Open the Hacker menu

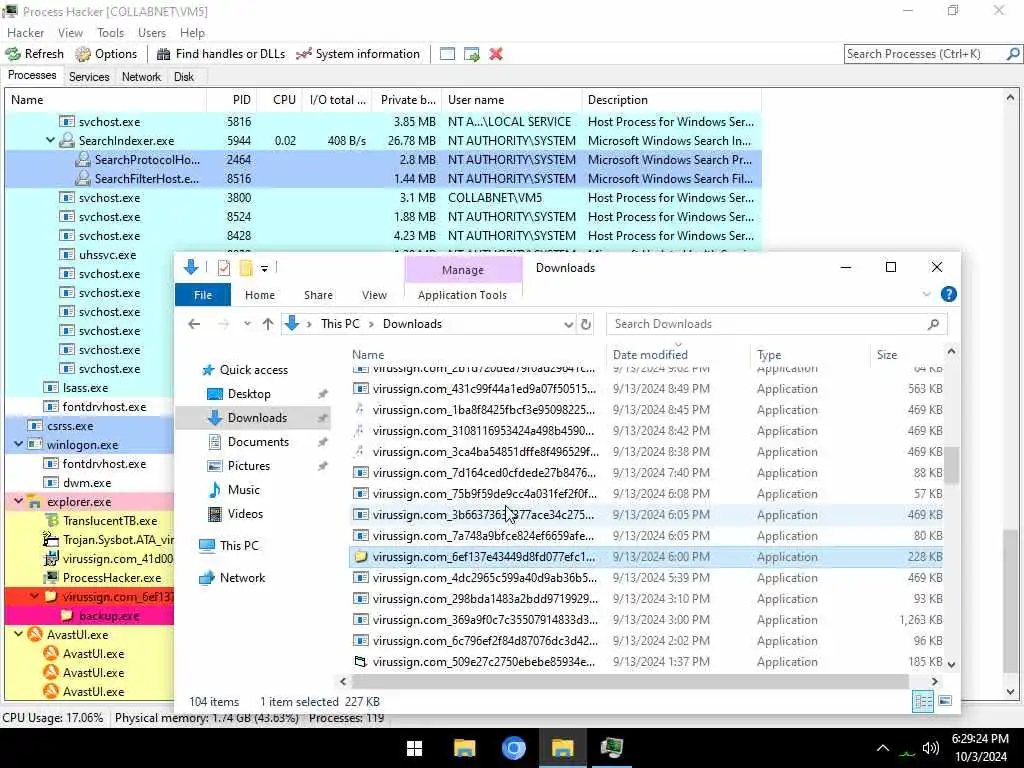(x=25, y=33)
